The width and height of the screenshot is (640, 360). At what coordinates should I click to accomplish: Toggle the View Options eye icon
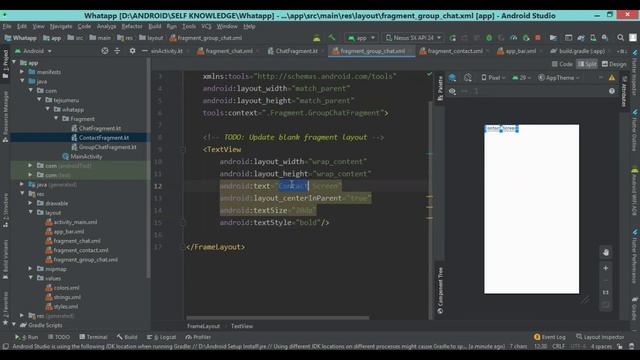click(452, 91)
